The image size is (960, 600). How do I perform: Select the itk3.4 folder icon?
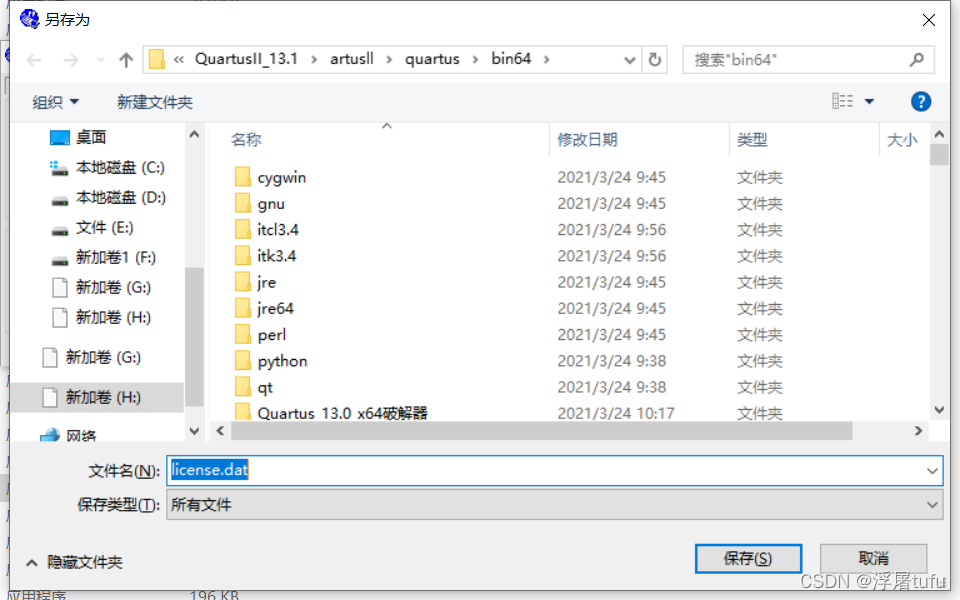point(242,256)
